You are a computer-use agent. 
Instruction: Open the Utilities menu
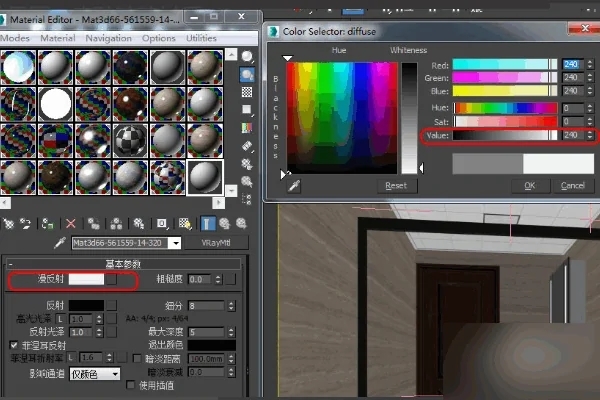[201, 38]
